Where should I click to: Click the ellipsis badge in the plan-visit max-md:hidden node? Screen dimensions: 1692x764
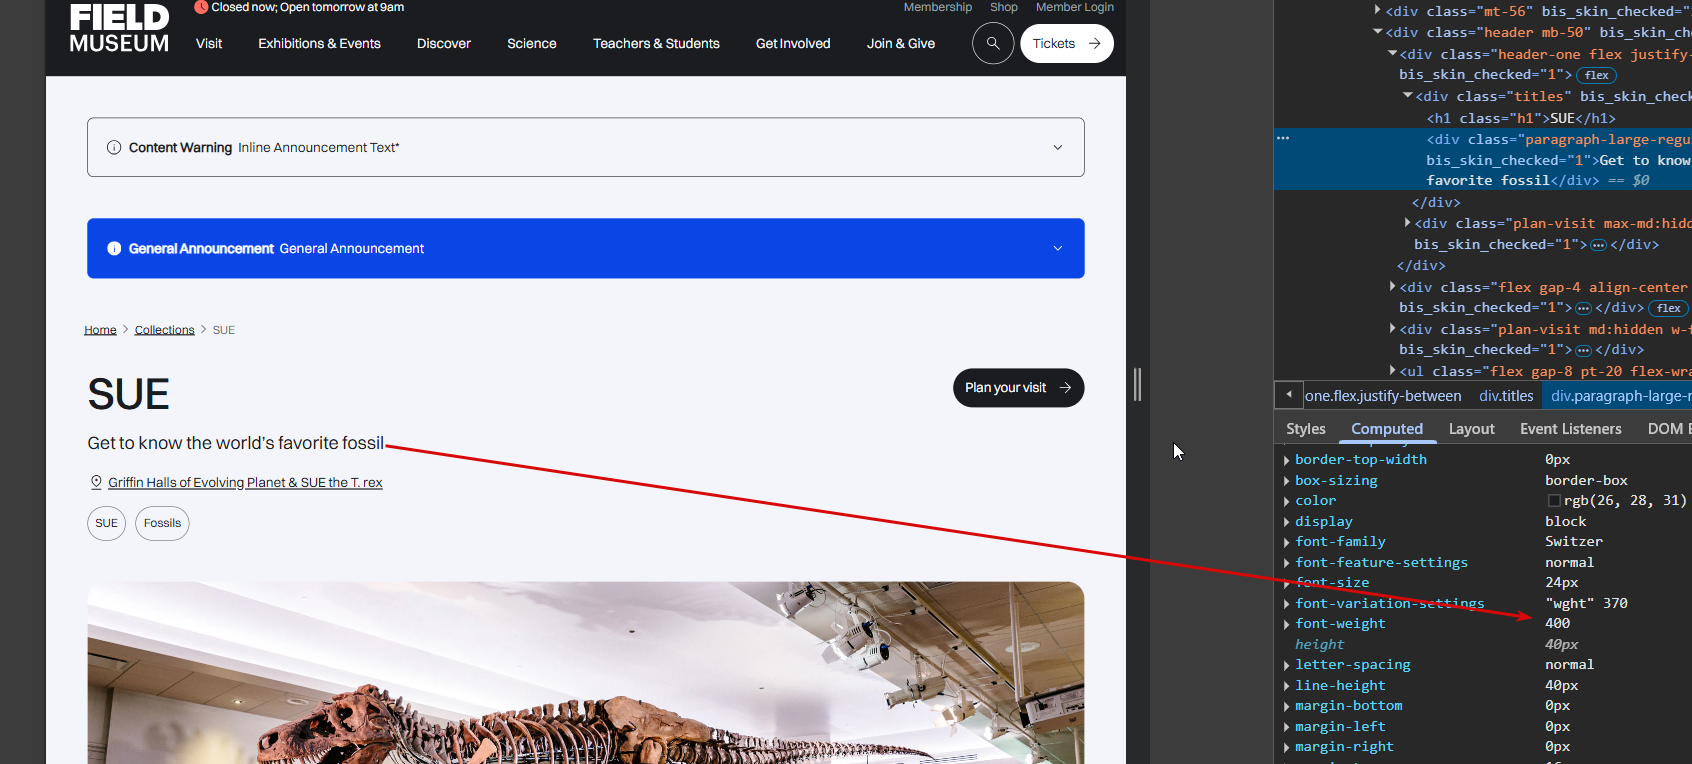tap(1598, 245)
